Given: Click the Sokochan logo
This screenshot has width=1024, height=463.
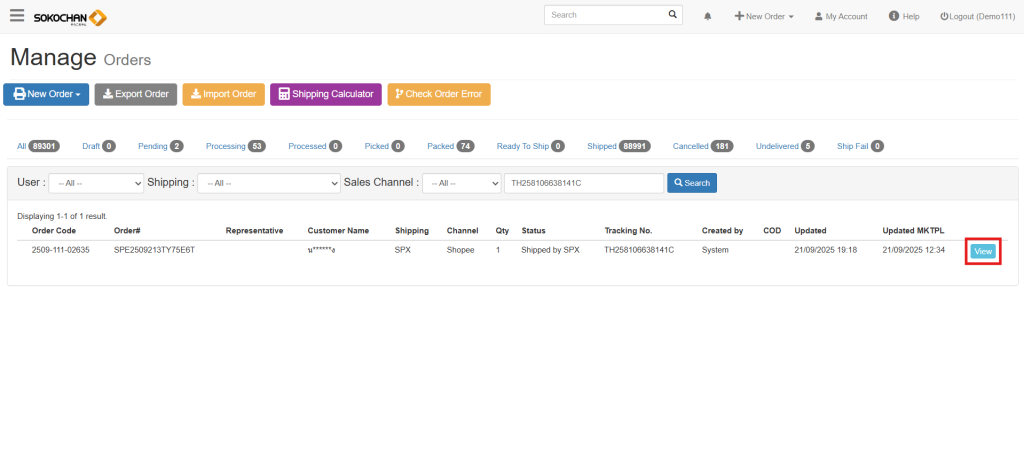Looking at the screenshot, I should pos(70,17).
